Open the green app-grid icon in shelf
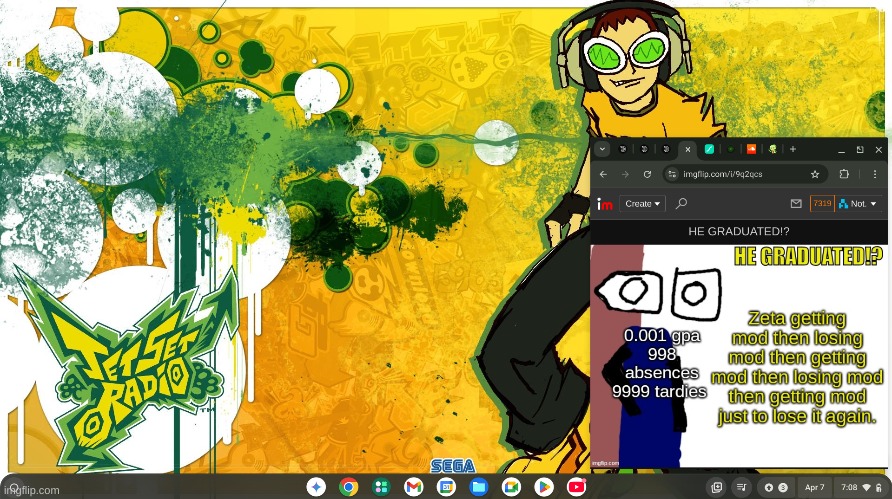Image resolution: width=892 pixels, height=499 pixels. [381, 487]
